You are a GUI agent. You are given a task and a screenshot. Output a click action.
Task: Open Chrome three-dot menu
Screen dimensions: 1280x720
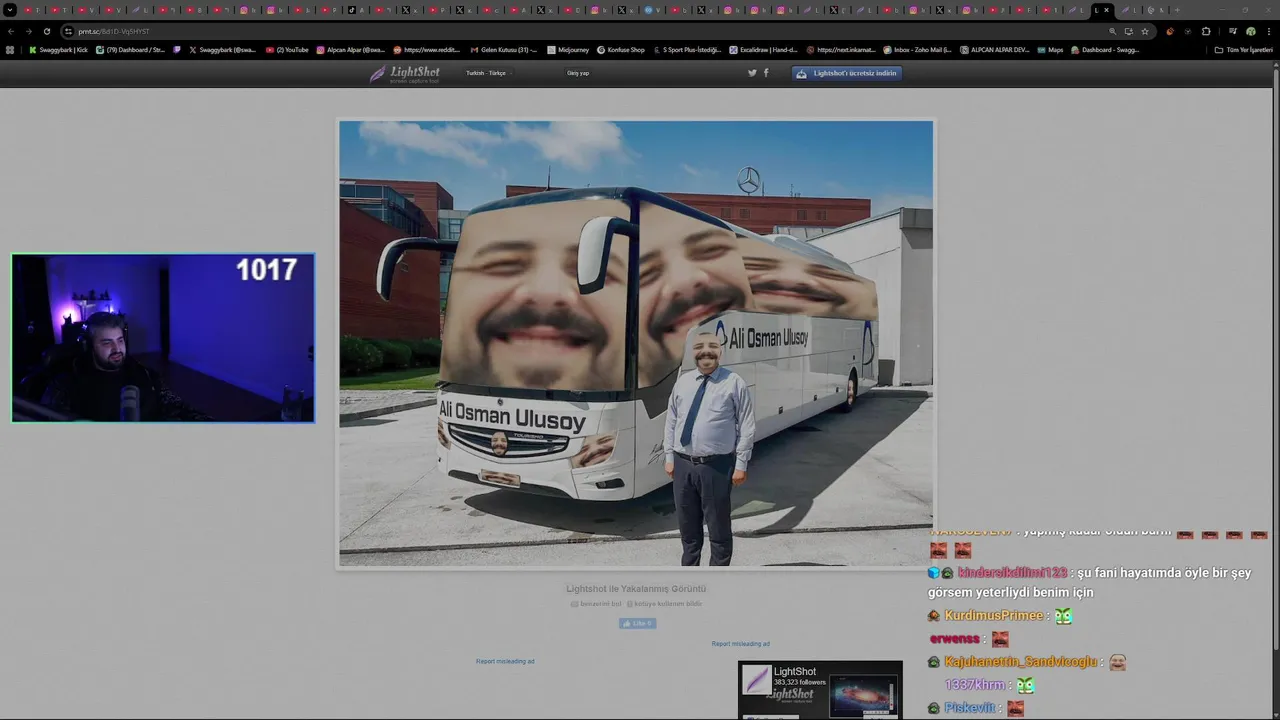1268,31
